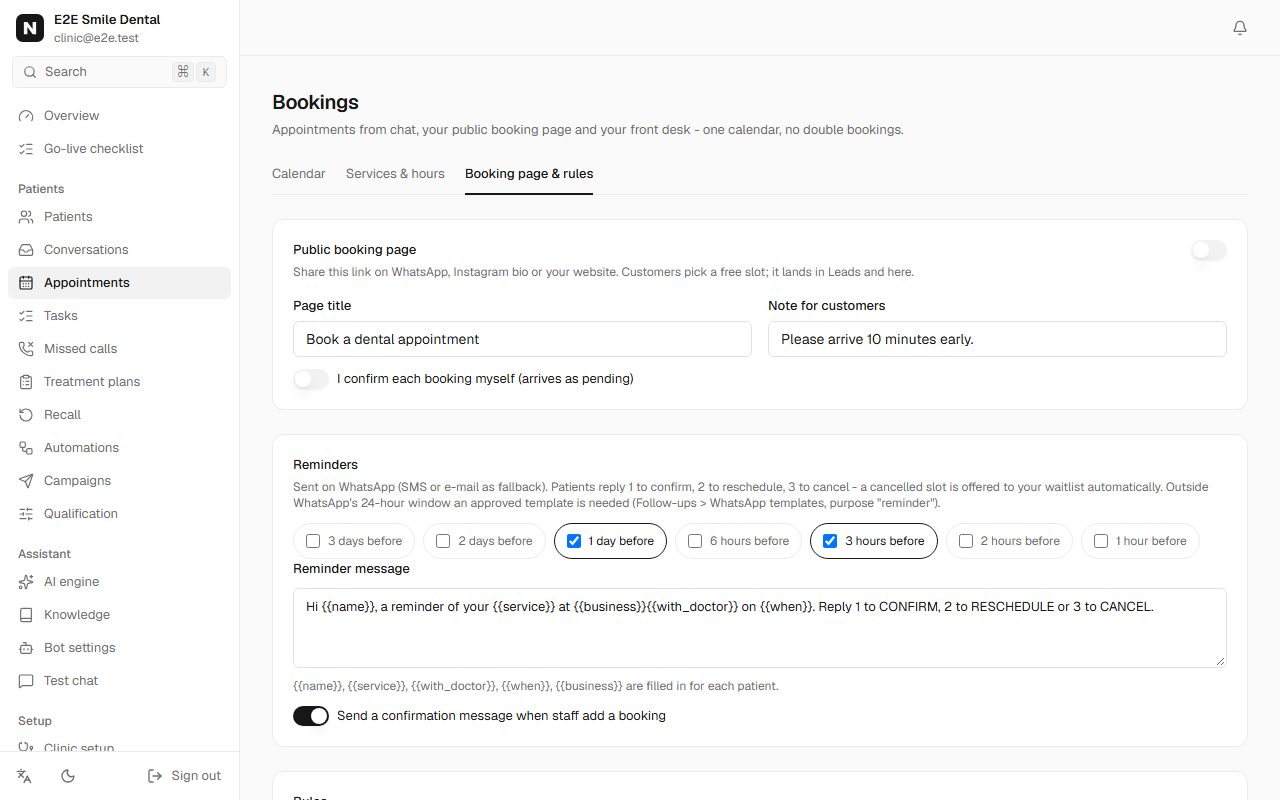Switch to the Services & hours tab
Image resolution: width=1280 pixels, height=800 pixels.
click(395, 174)
